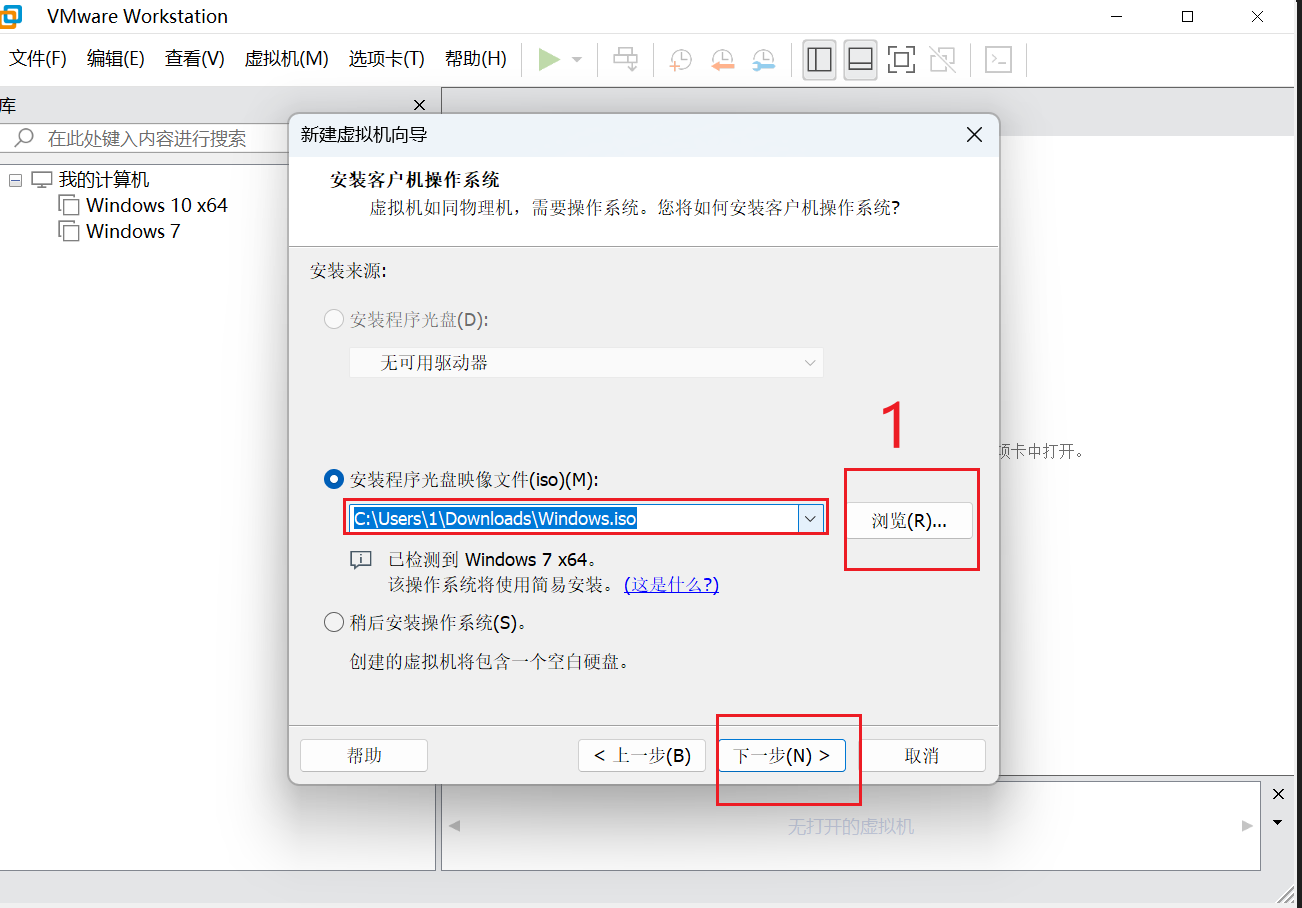The image size is (1302, 908).
Task: Click the 浏览(R)... browse button
Action: pos(909,521)
